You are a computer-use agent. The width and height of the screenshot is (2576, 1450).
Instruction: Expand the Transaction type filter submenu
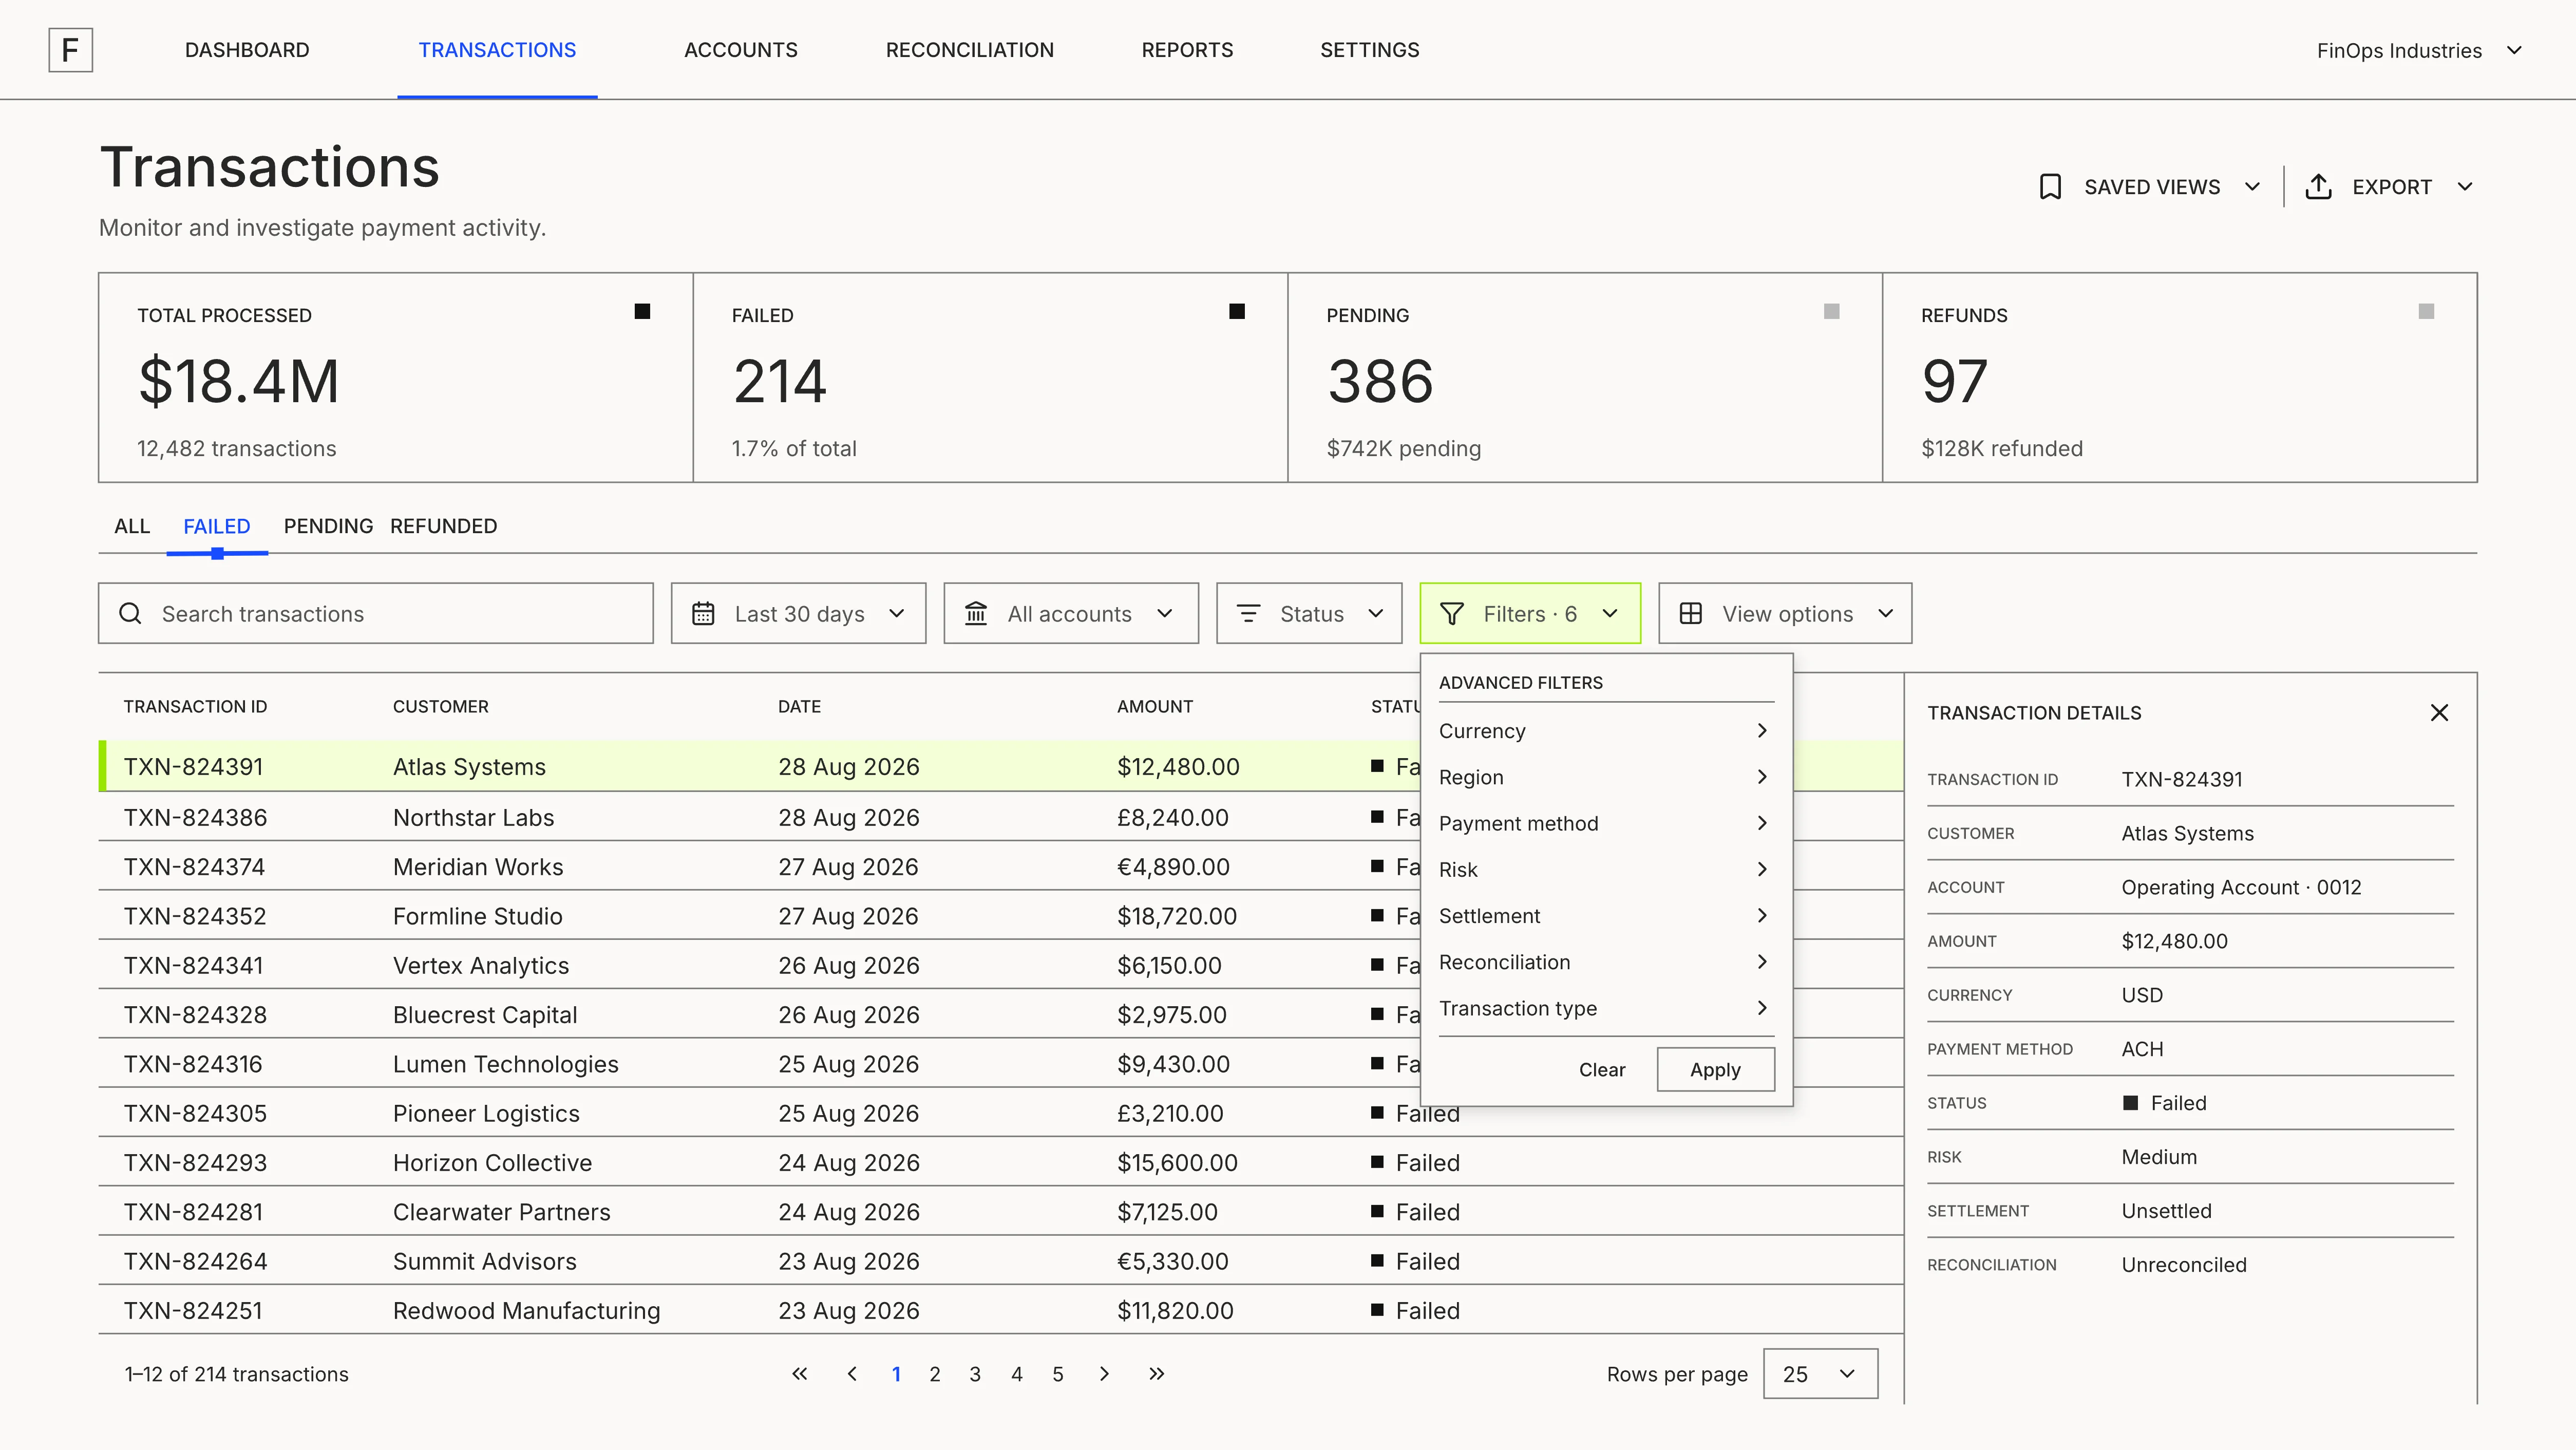1605,1008
